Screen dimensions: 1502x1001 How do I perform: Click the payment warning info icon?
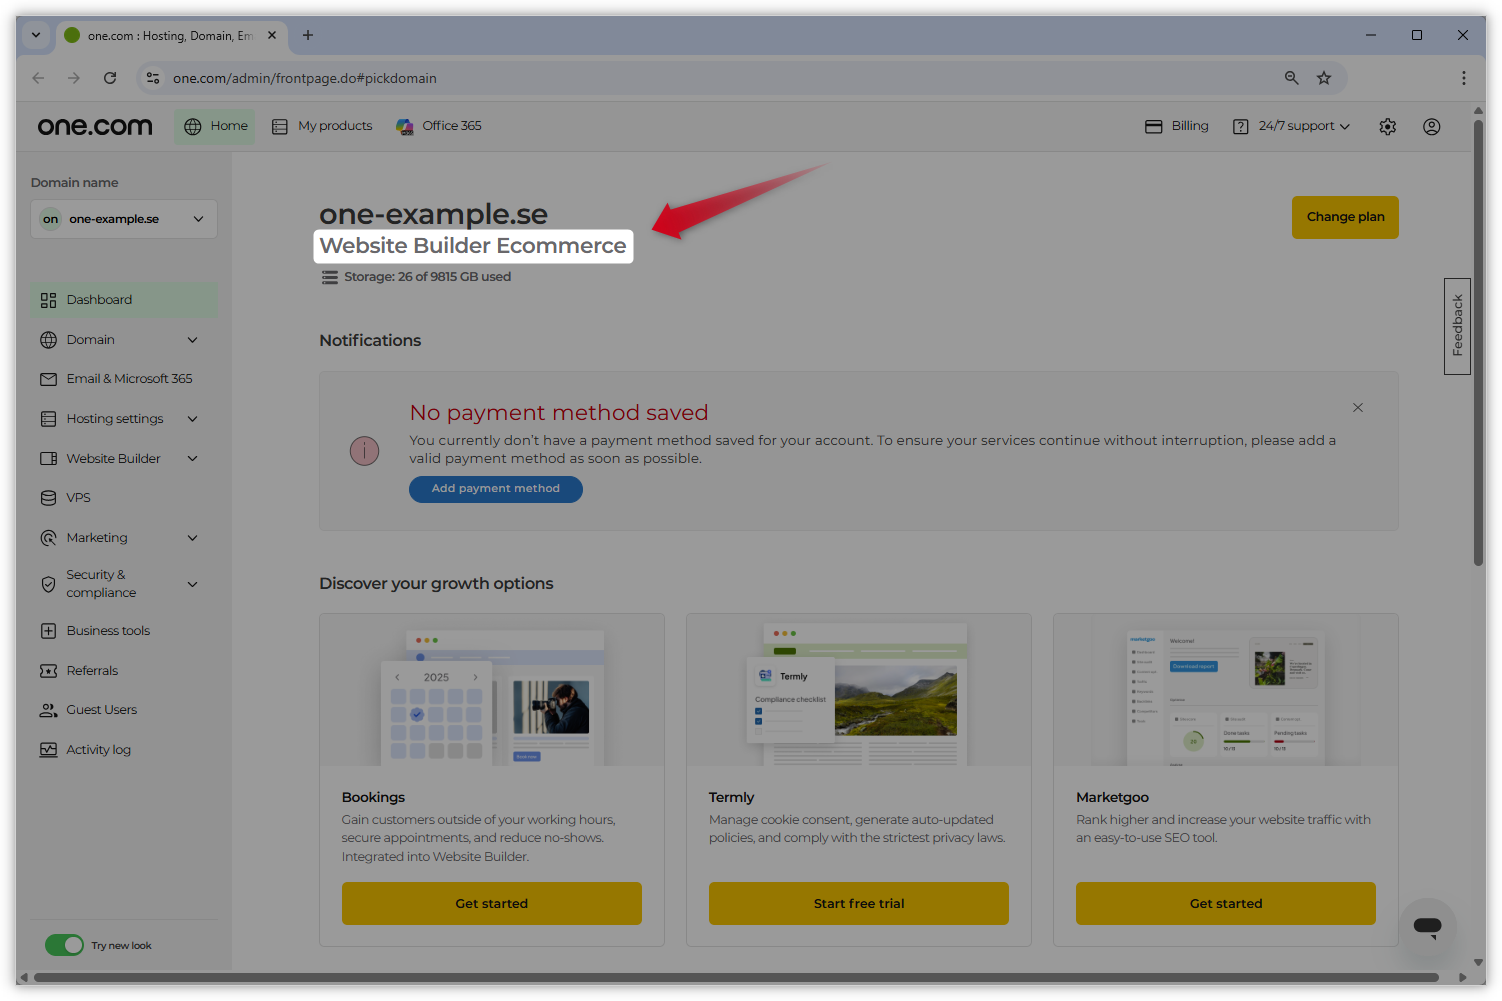tap(364, 451)
